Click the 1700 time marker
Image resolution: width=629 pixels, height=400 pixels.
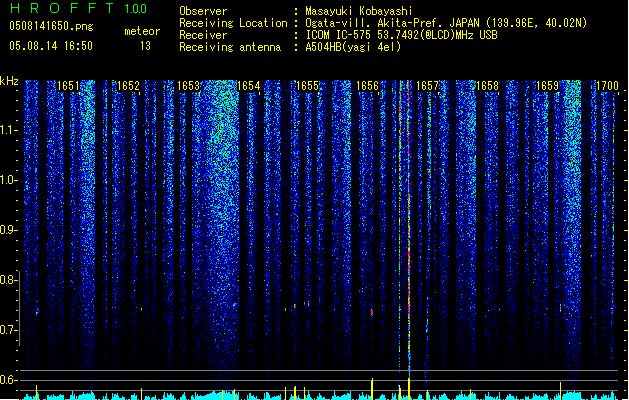coord(607,86)
